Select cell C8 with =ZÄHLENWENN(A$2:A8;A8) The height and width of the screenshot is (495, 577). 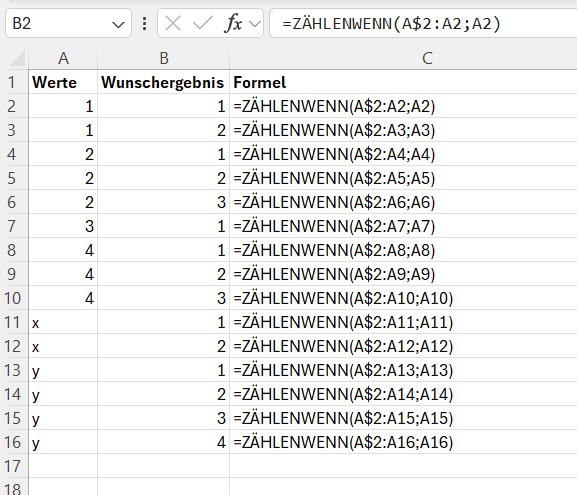403,250
